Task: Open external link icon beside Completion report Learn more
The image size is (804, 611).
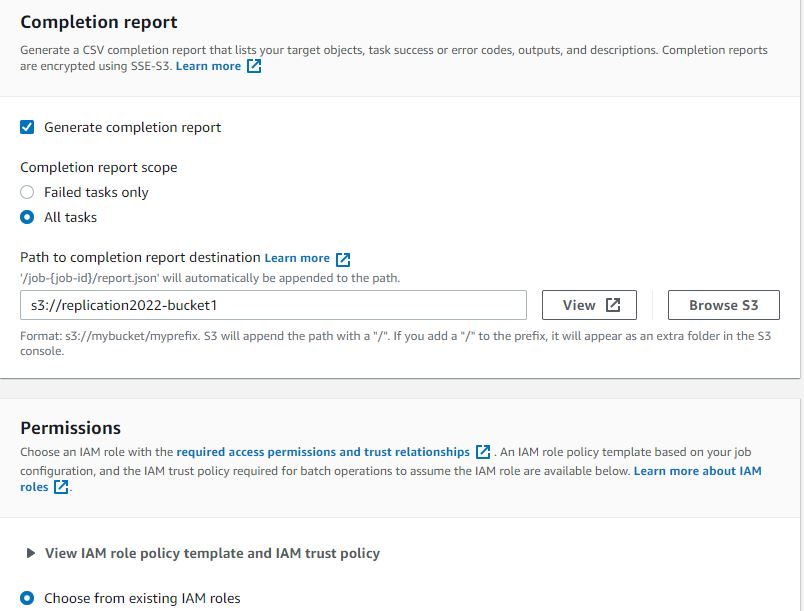Action: click(x=254, y=66)
